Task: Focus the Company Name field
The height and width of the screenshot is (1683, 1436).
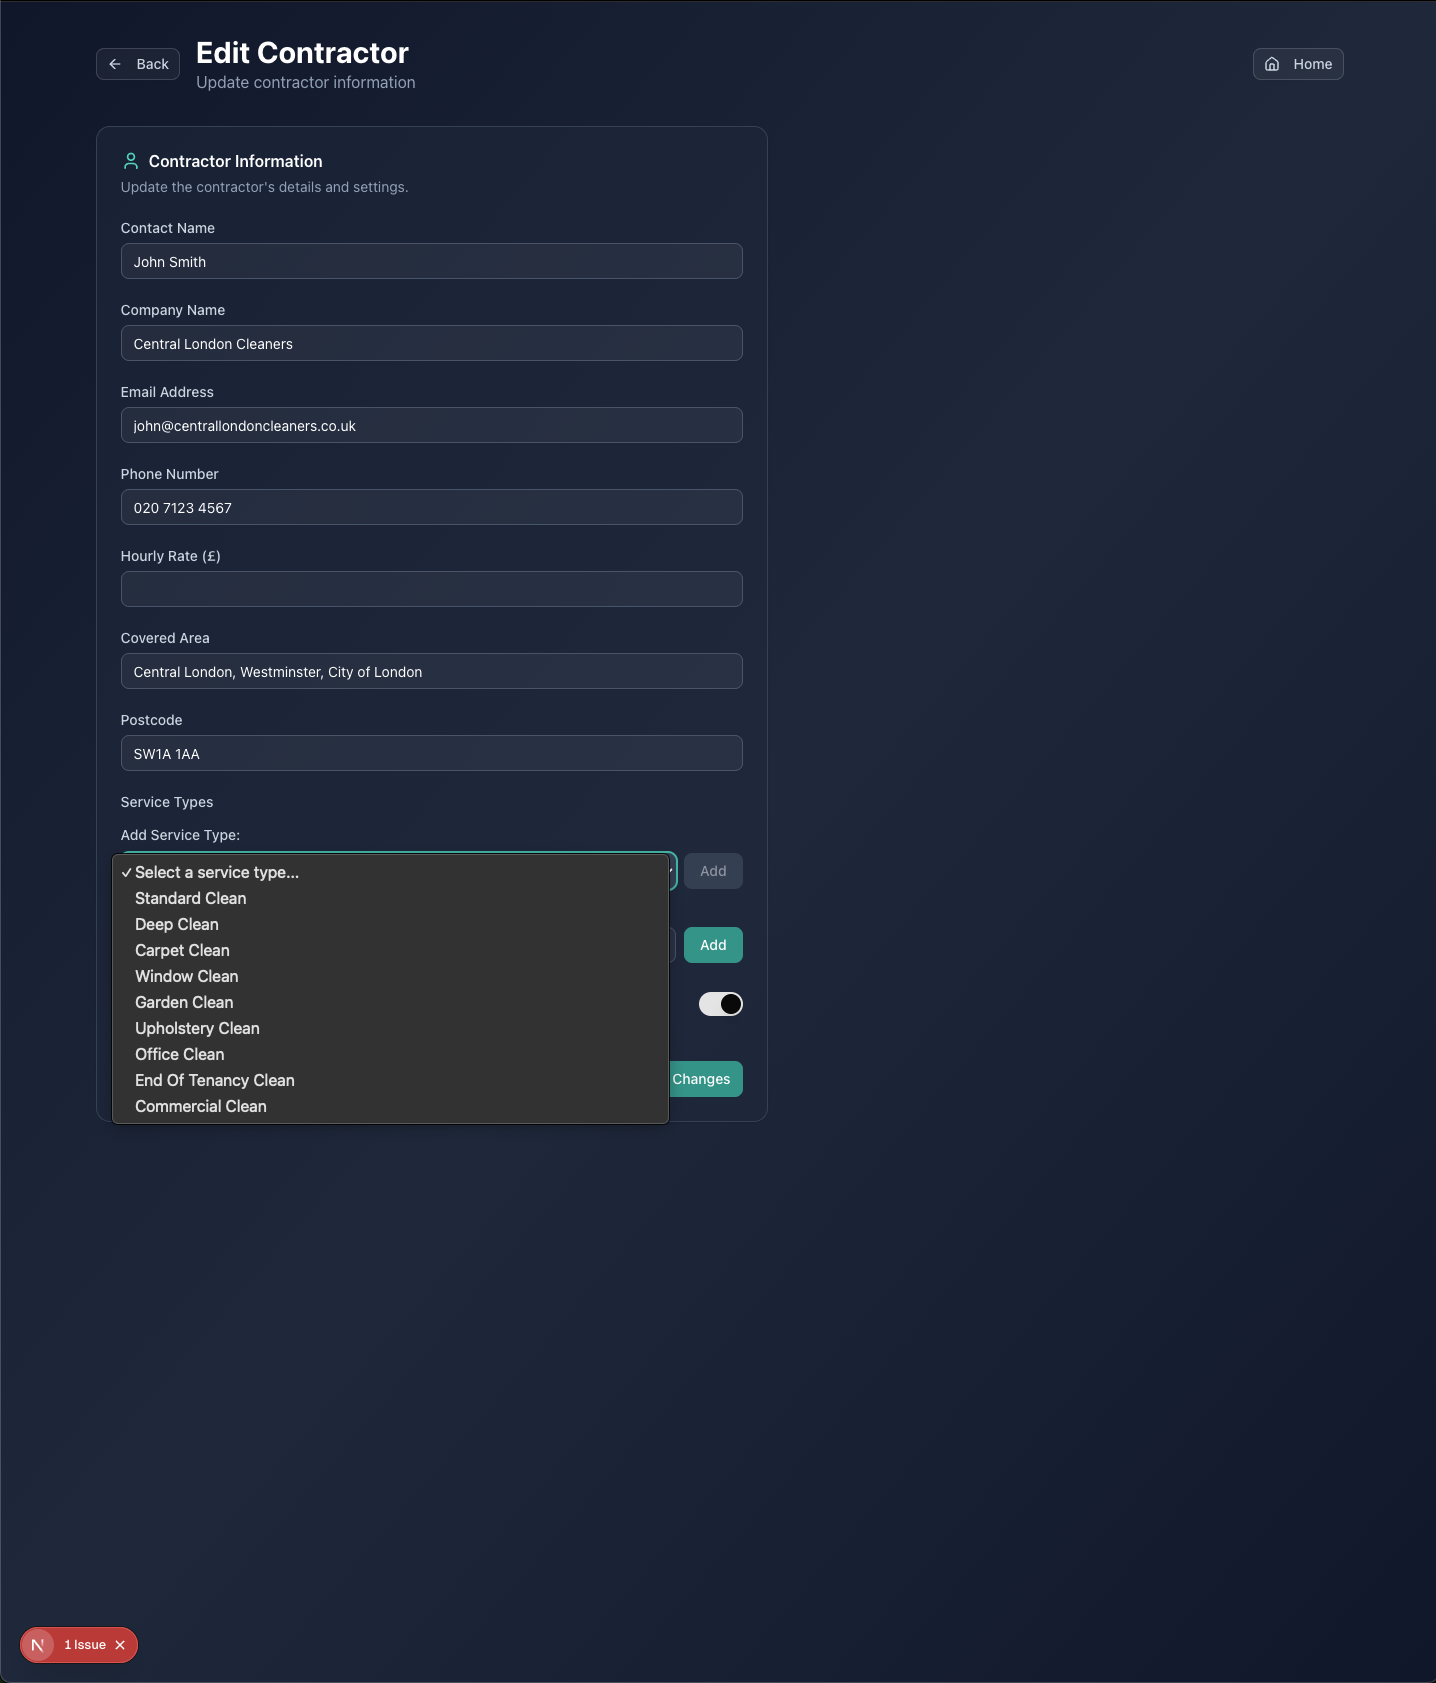Action: coord(432,343)
